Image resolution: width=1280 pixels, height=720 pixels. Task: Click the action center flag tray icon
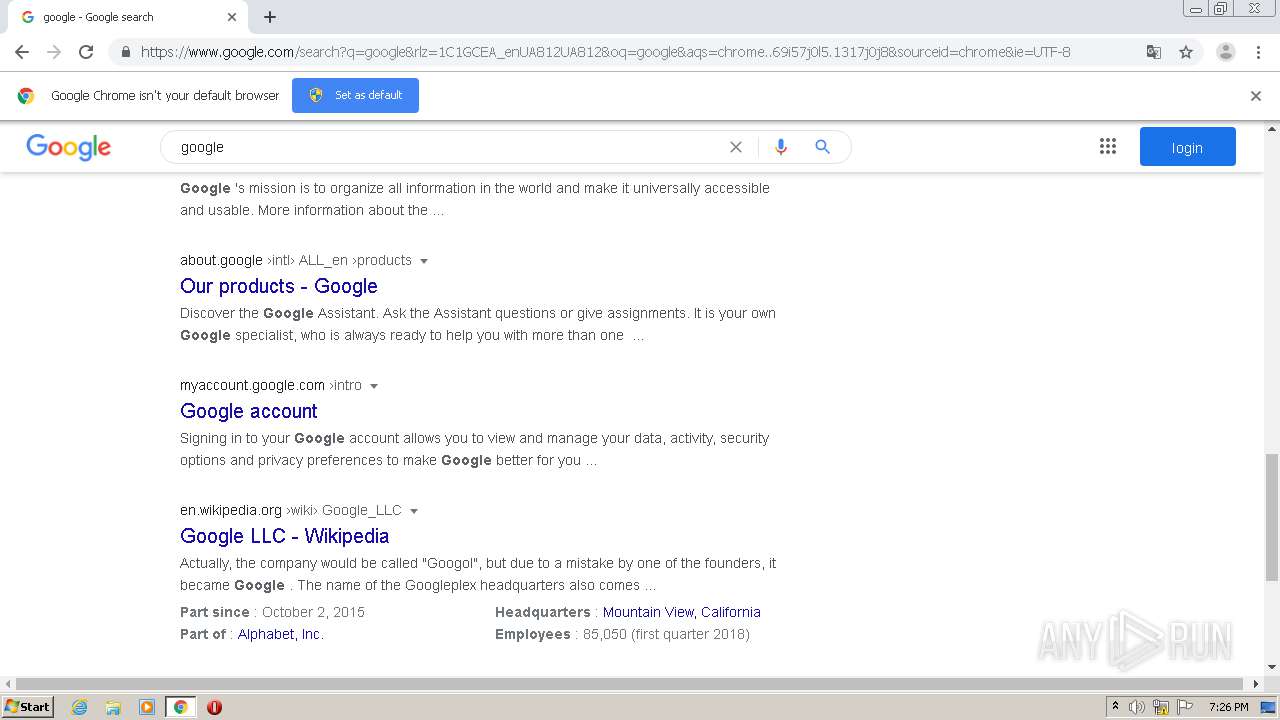coord(1184,707)
